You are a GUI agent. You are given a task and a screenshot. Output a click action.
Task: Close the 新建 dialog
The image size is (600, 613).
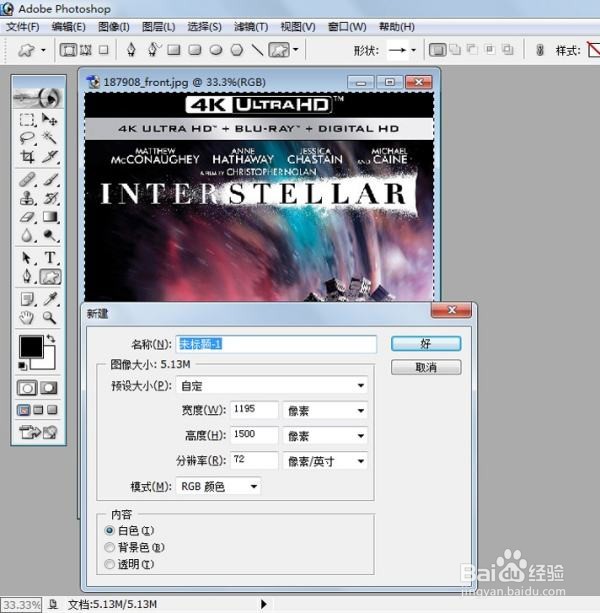click(x=451, y=310)
